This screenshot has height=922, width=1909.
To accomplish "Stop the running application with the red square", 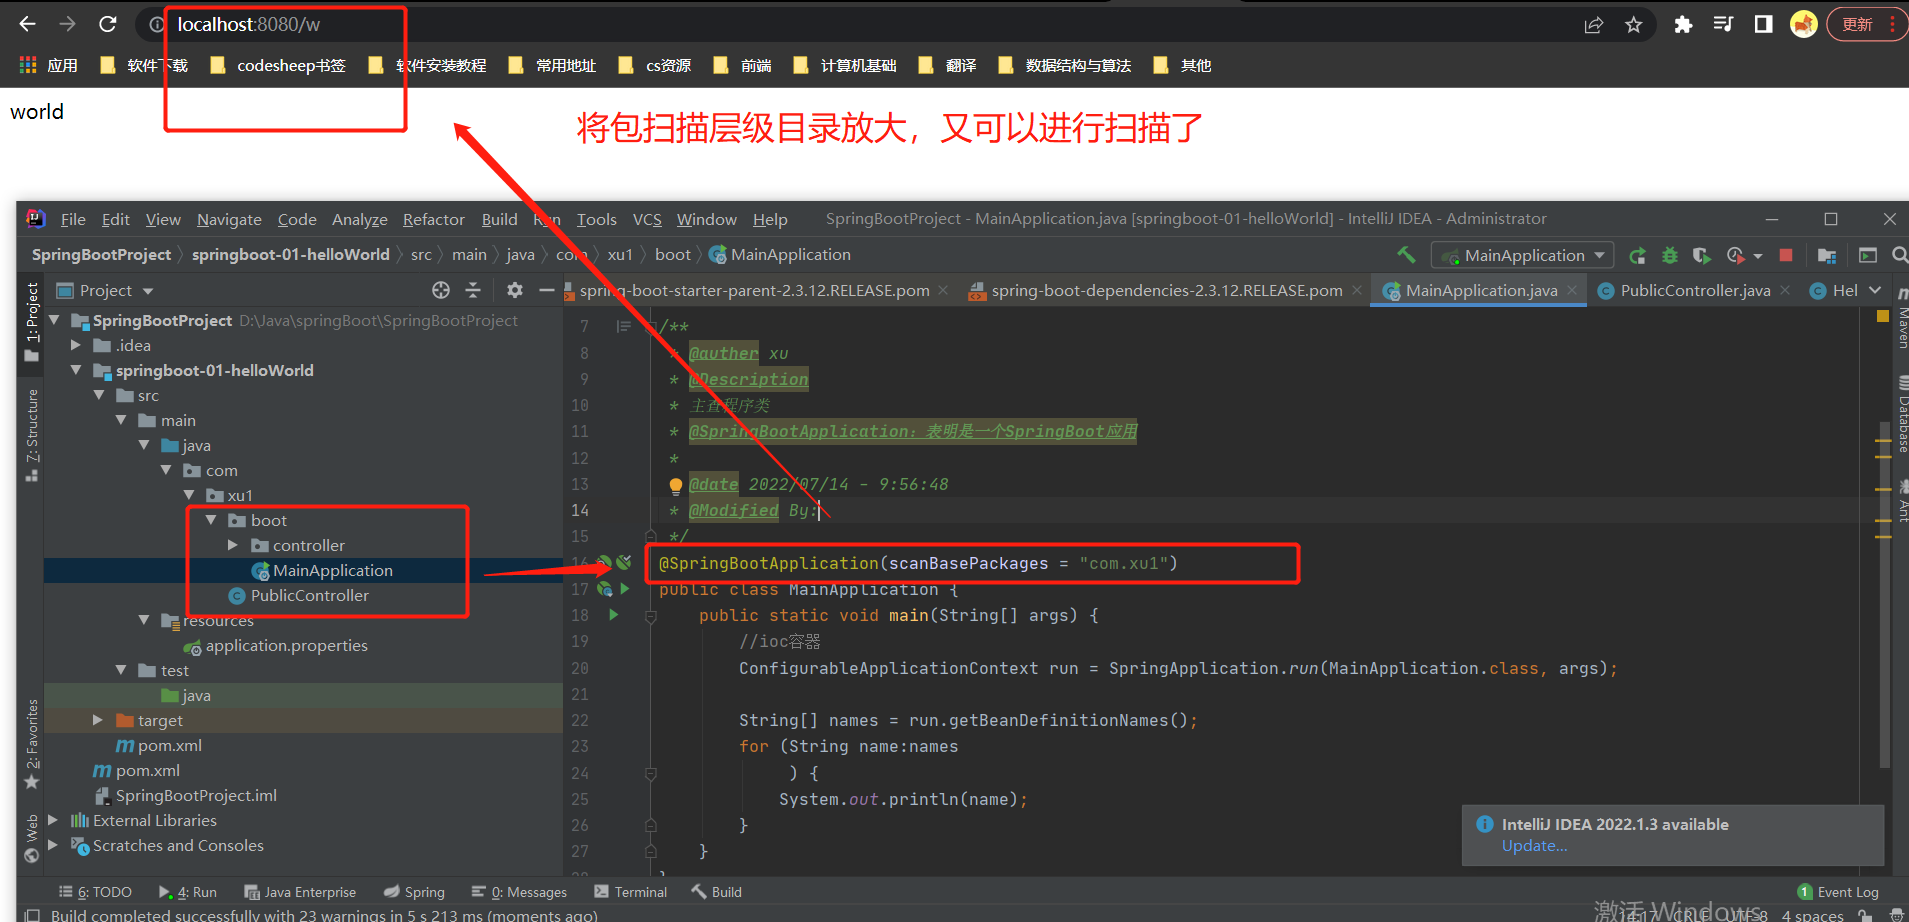I will (1786, 255).
